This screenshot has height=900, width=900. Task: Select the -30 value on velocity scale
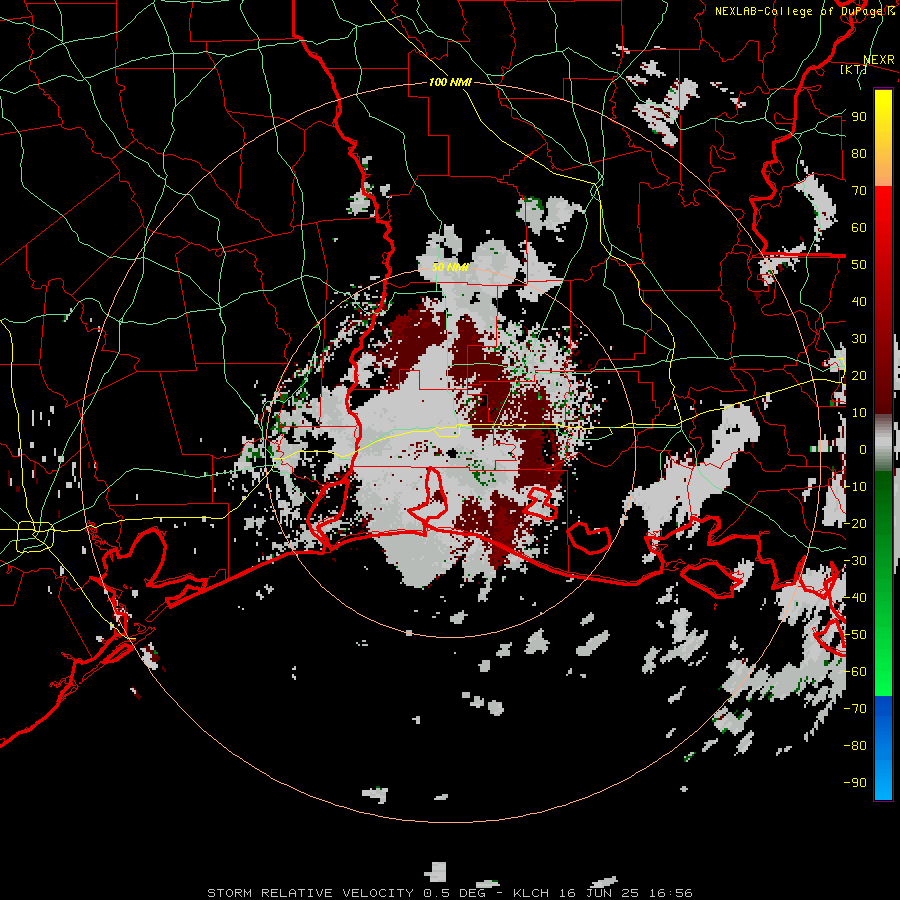tap(855, 561)
